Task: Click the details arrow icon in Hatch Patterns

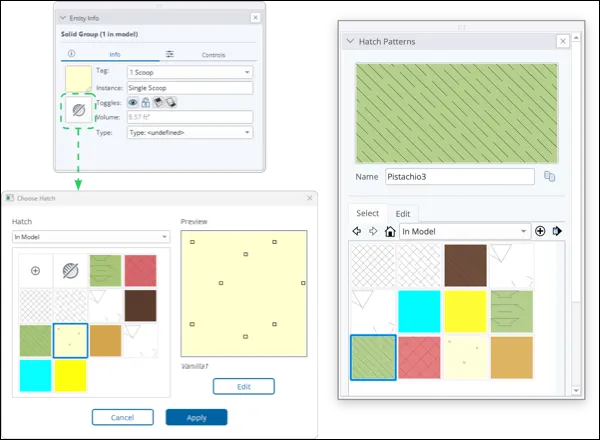Action: pos(557,231)
